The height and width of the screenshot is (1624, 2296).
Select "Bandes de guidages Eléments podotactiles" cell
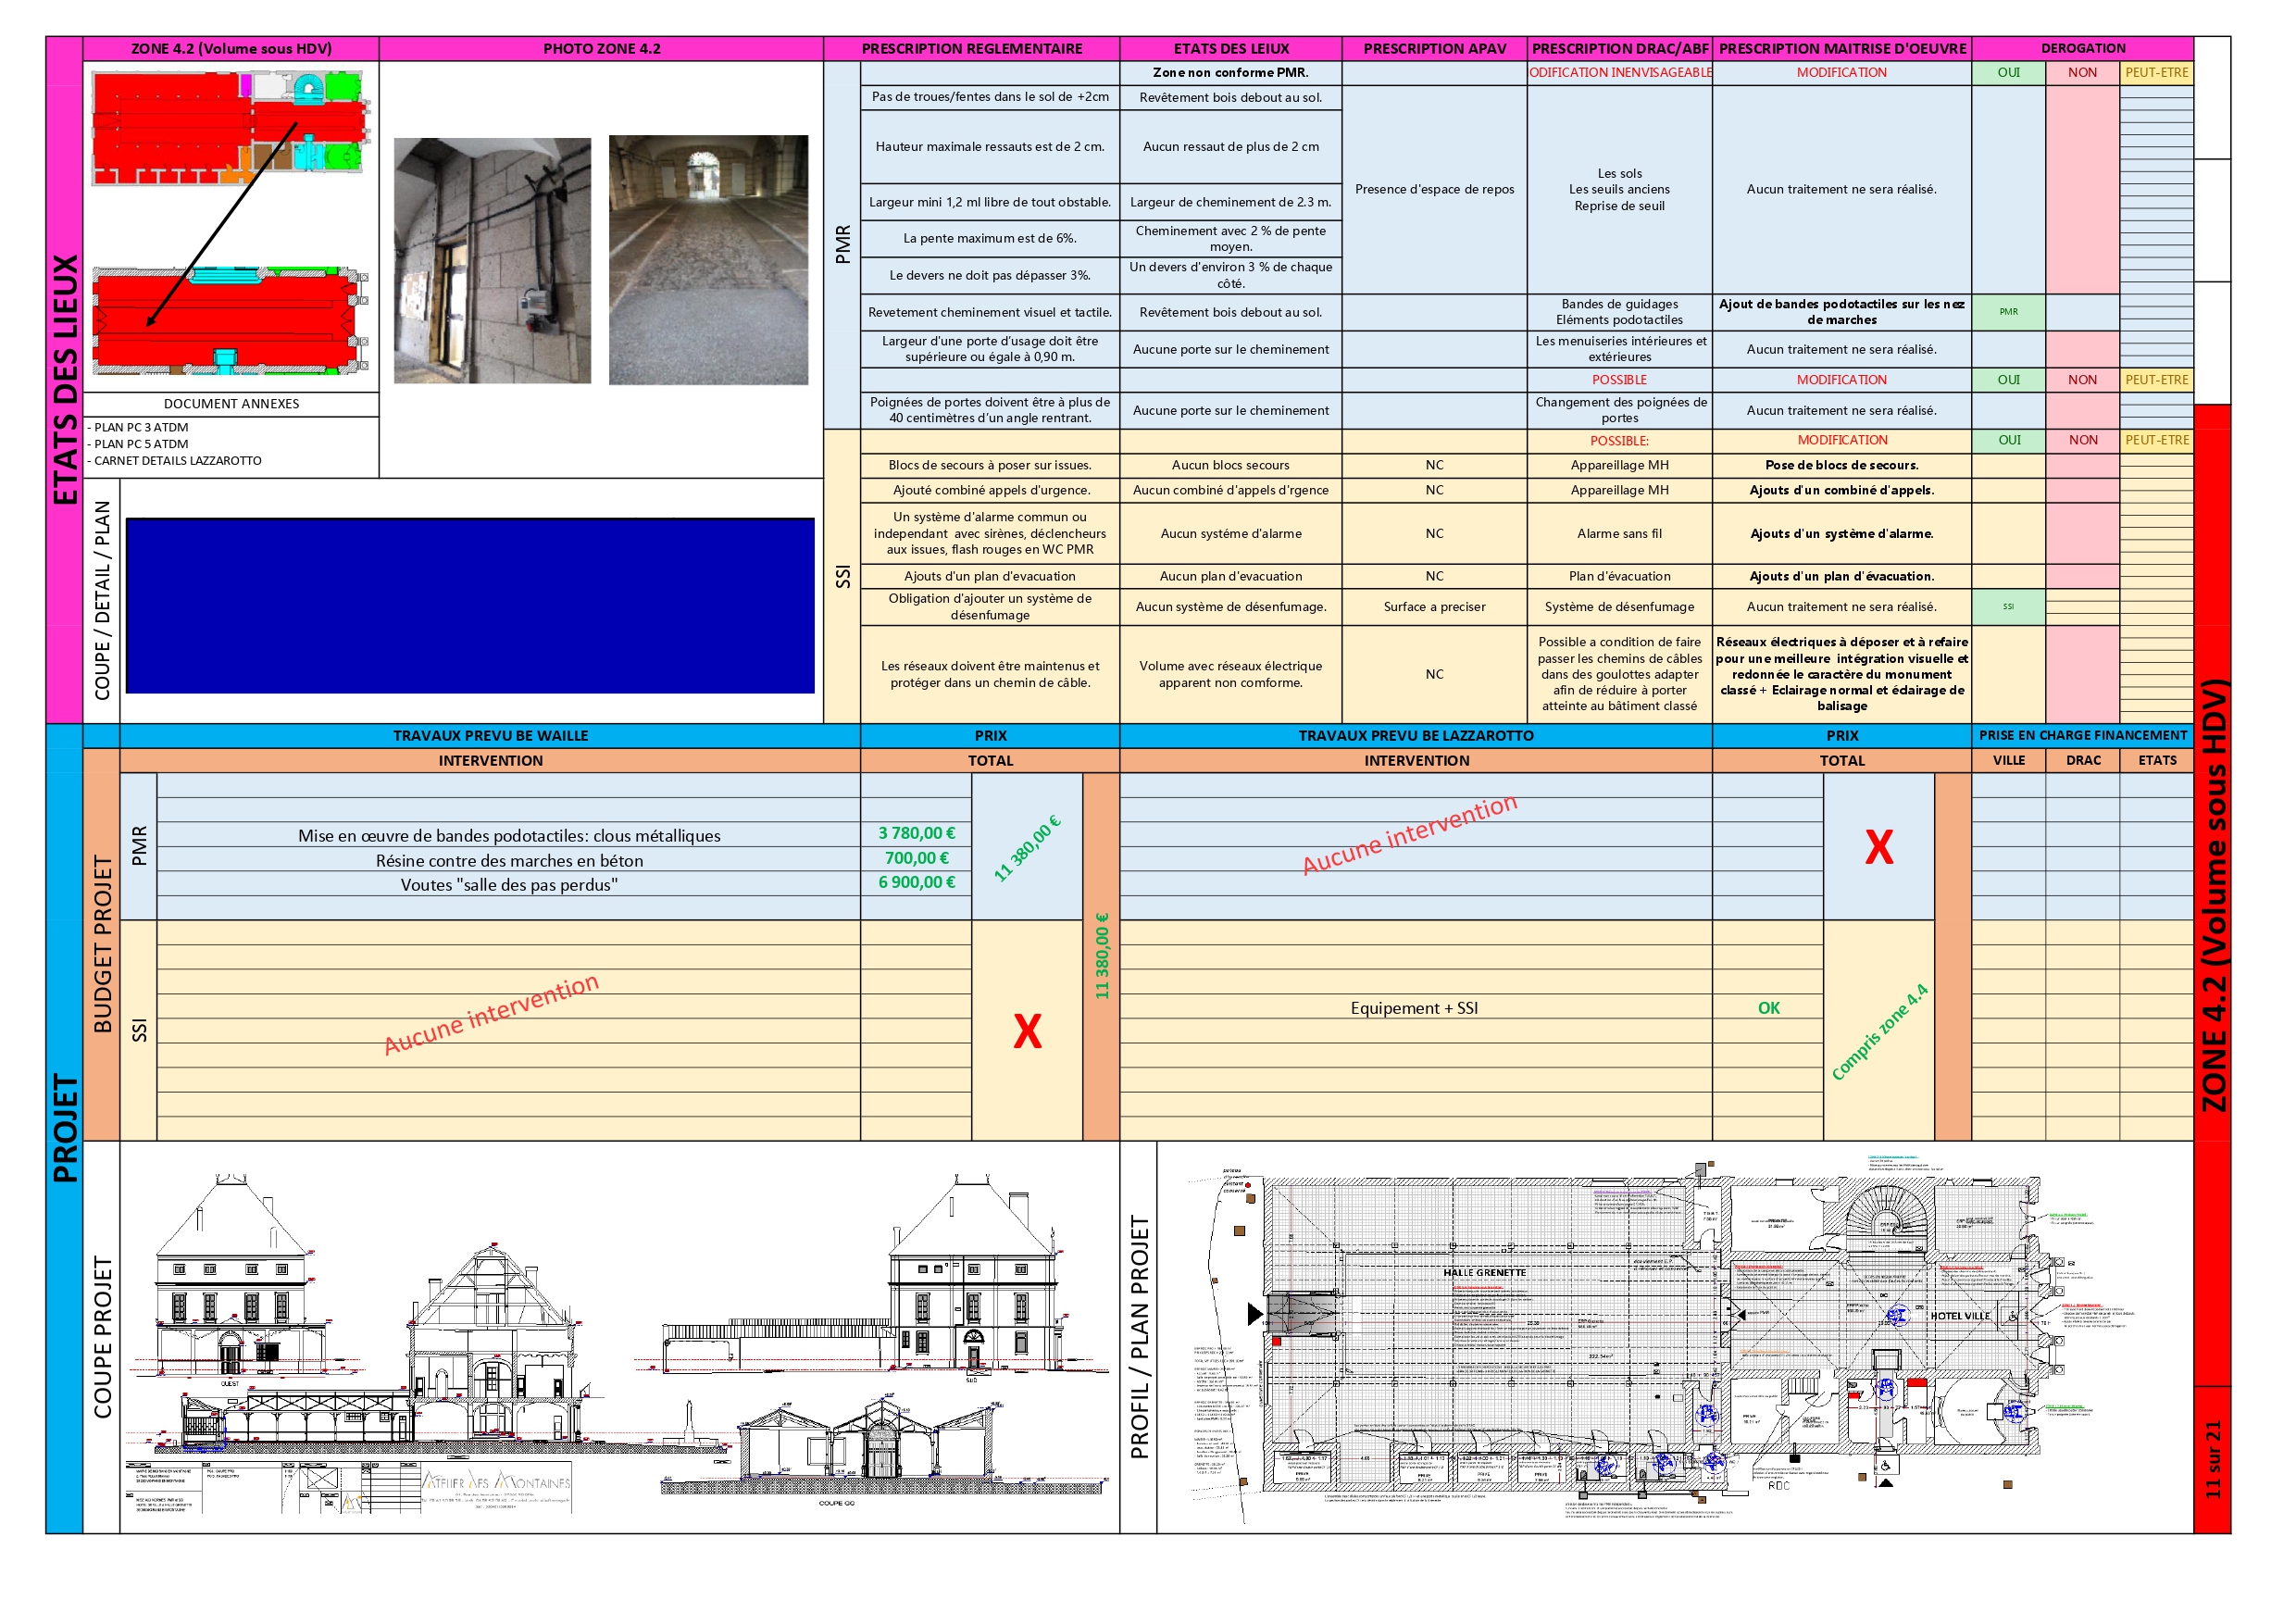[1619, 312]
